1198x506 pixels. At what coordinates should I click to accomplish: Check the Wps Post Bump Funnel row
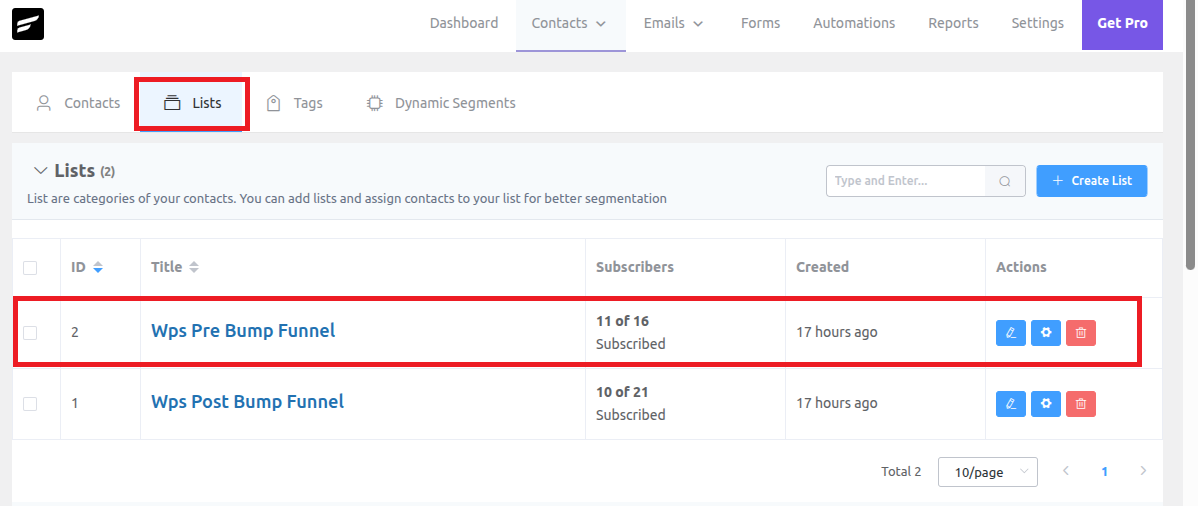tap(30, 404)
